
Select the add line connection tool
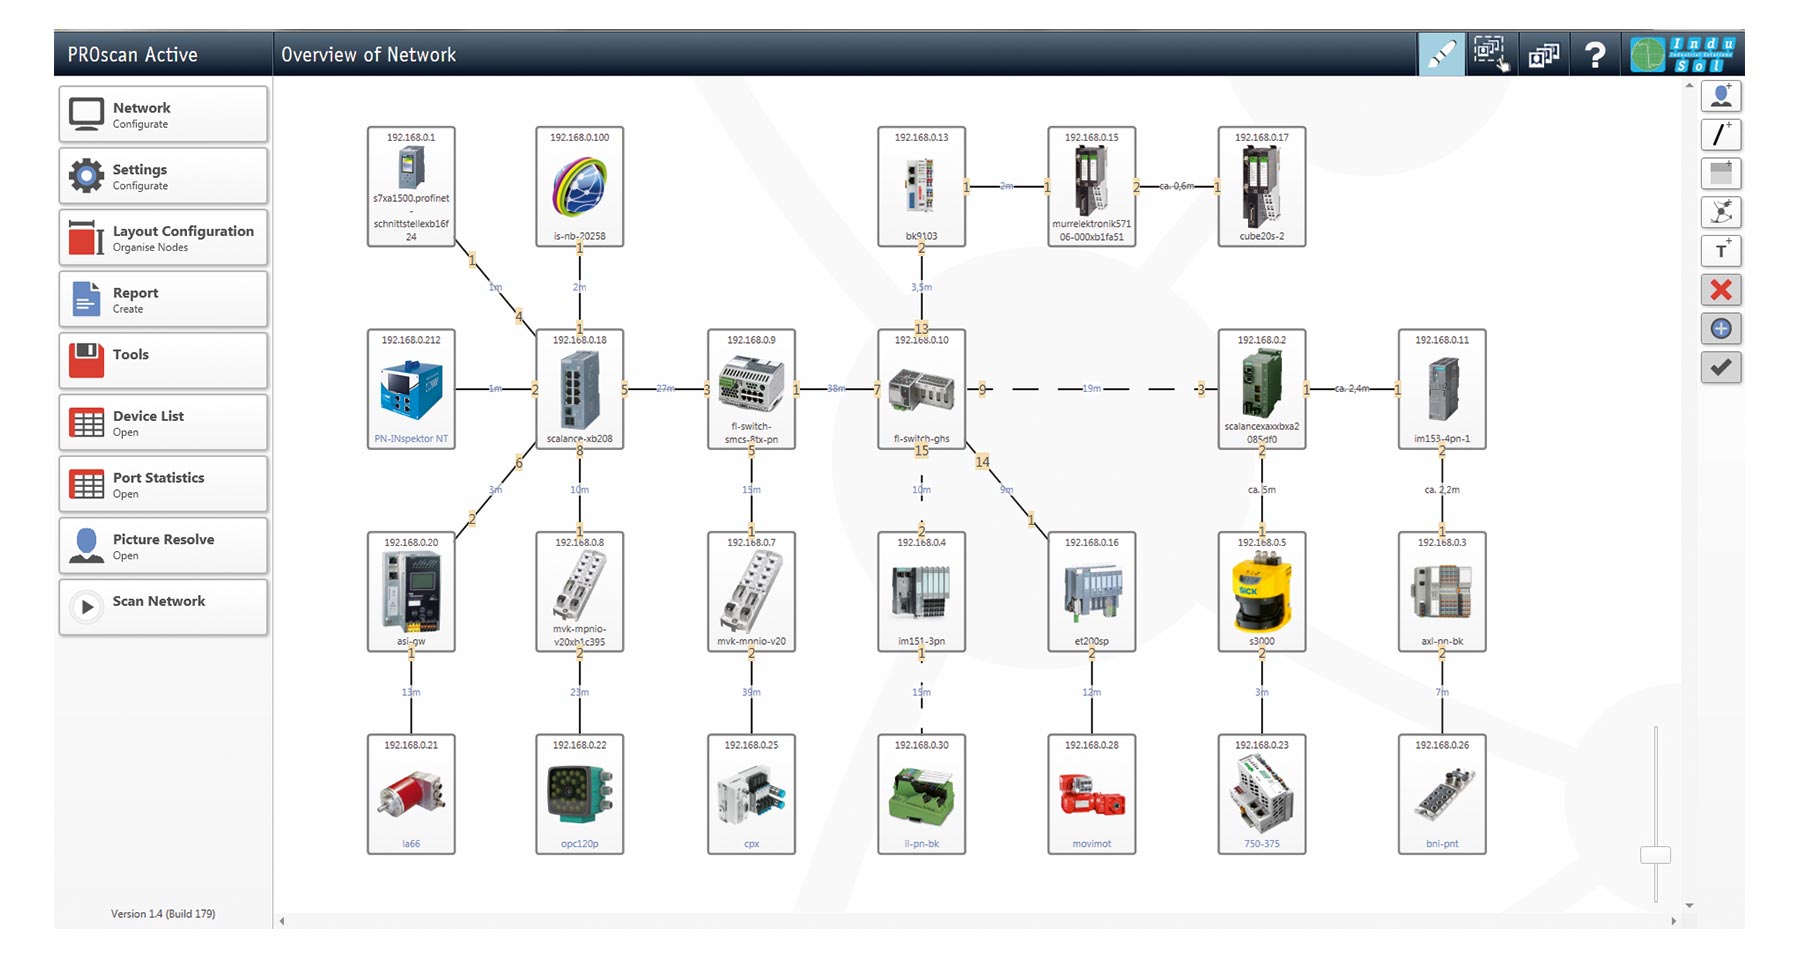coord(1720,135)
